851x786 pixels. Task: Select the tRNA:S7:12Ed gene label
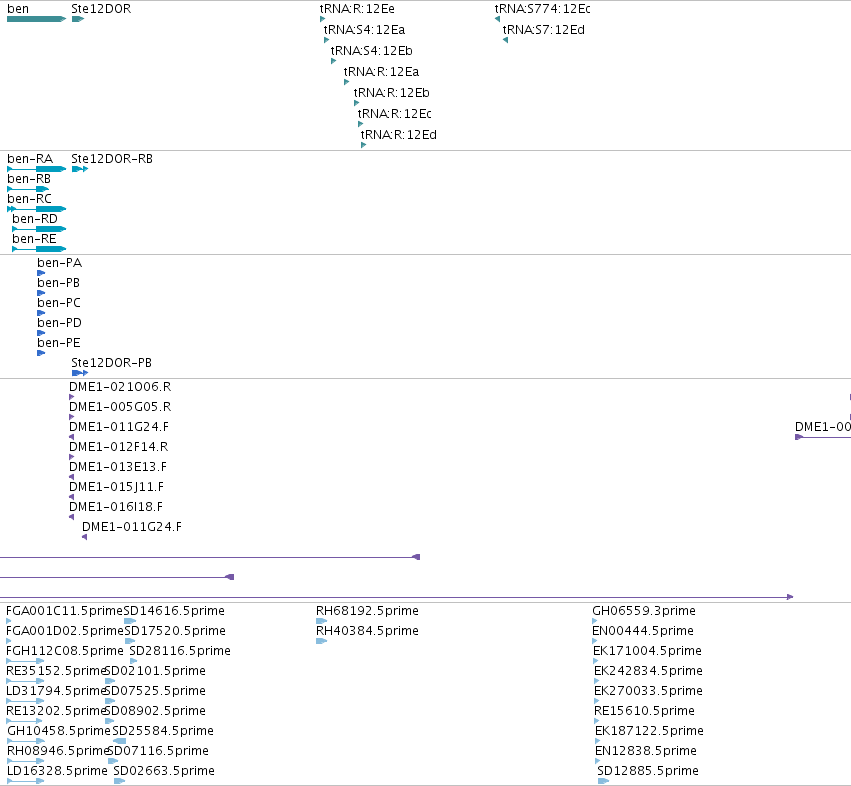[x=544, y=30]
